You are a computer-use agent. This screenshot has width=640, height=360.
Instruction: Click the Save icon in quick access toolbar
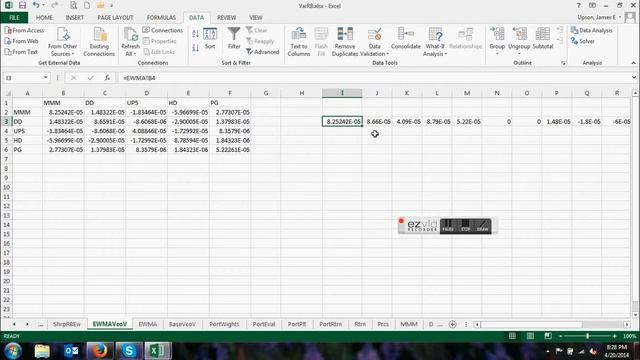22,6
